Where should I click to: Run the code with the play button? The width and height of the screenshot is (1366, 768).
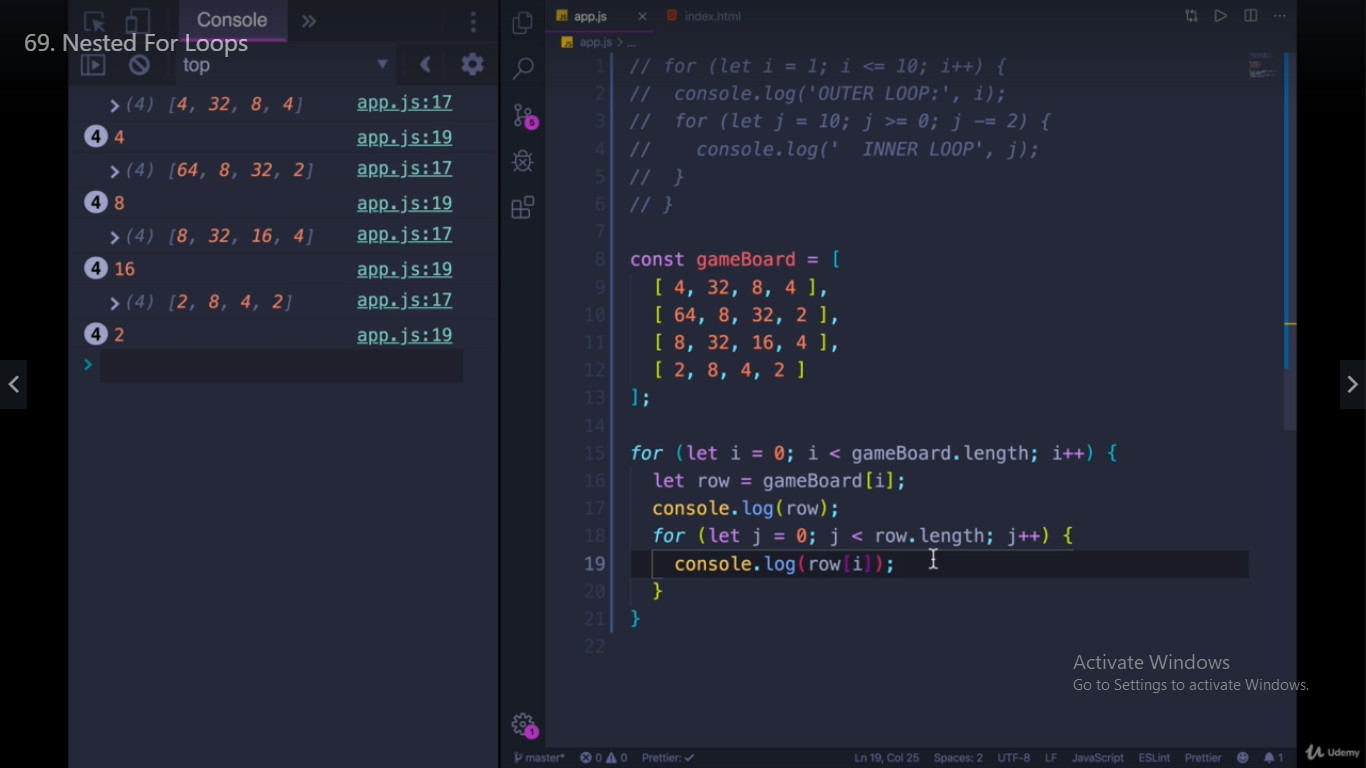[x=1221, y=15]
